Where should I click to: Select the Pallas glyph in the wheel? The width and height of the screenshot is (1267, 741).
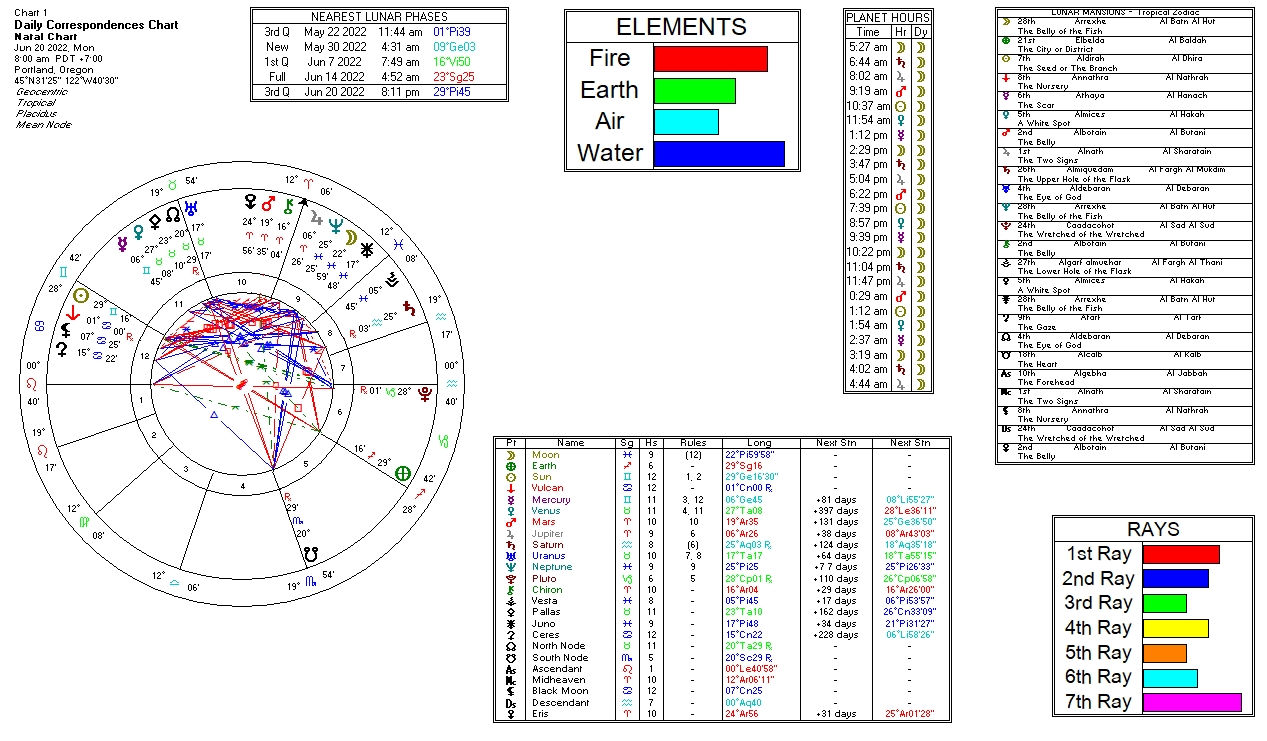154,221
